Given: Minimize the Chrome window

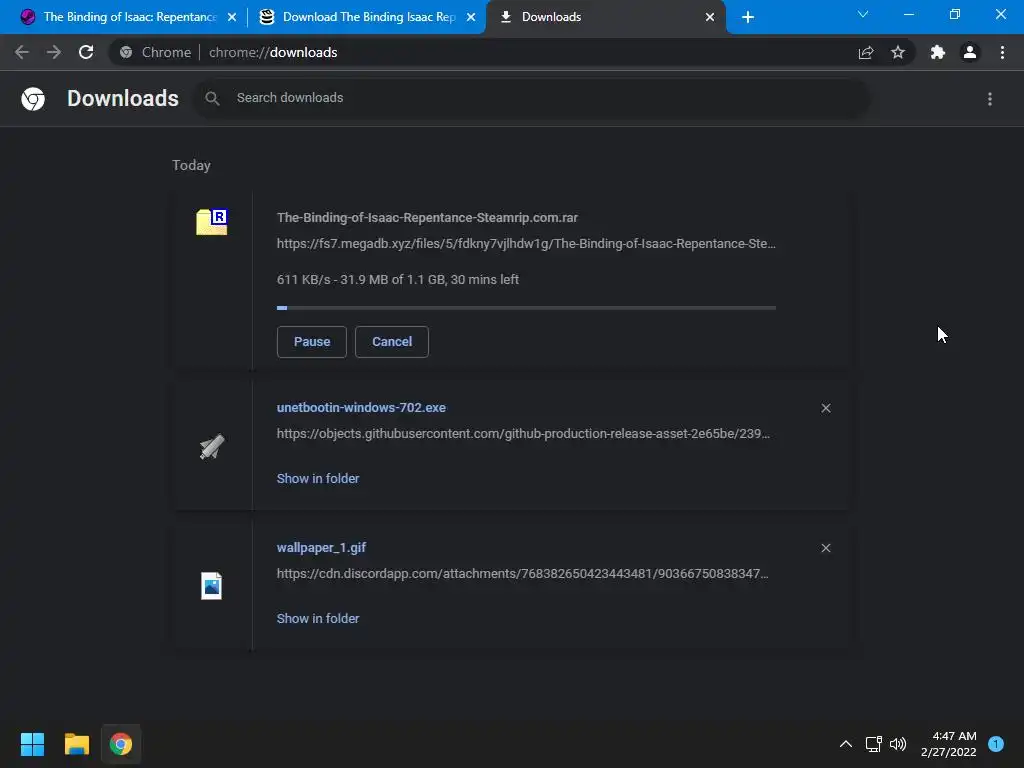Looking at the screenshot, I should pyautogui.click(x=908, y=14).
